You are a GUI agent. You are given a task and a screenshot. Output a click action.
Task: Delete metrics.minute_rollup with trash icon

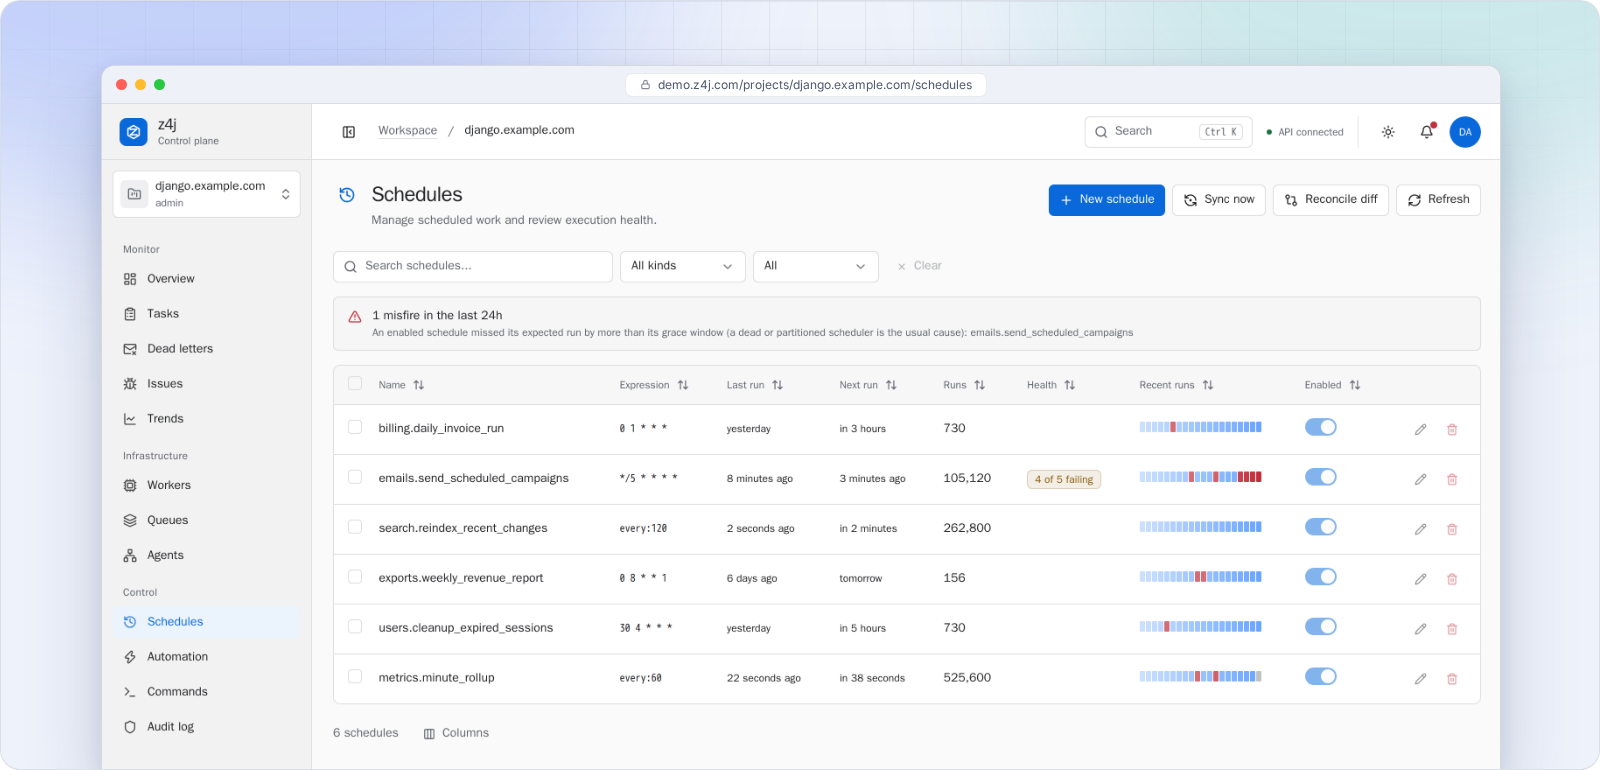click(x=1452, y=679)
